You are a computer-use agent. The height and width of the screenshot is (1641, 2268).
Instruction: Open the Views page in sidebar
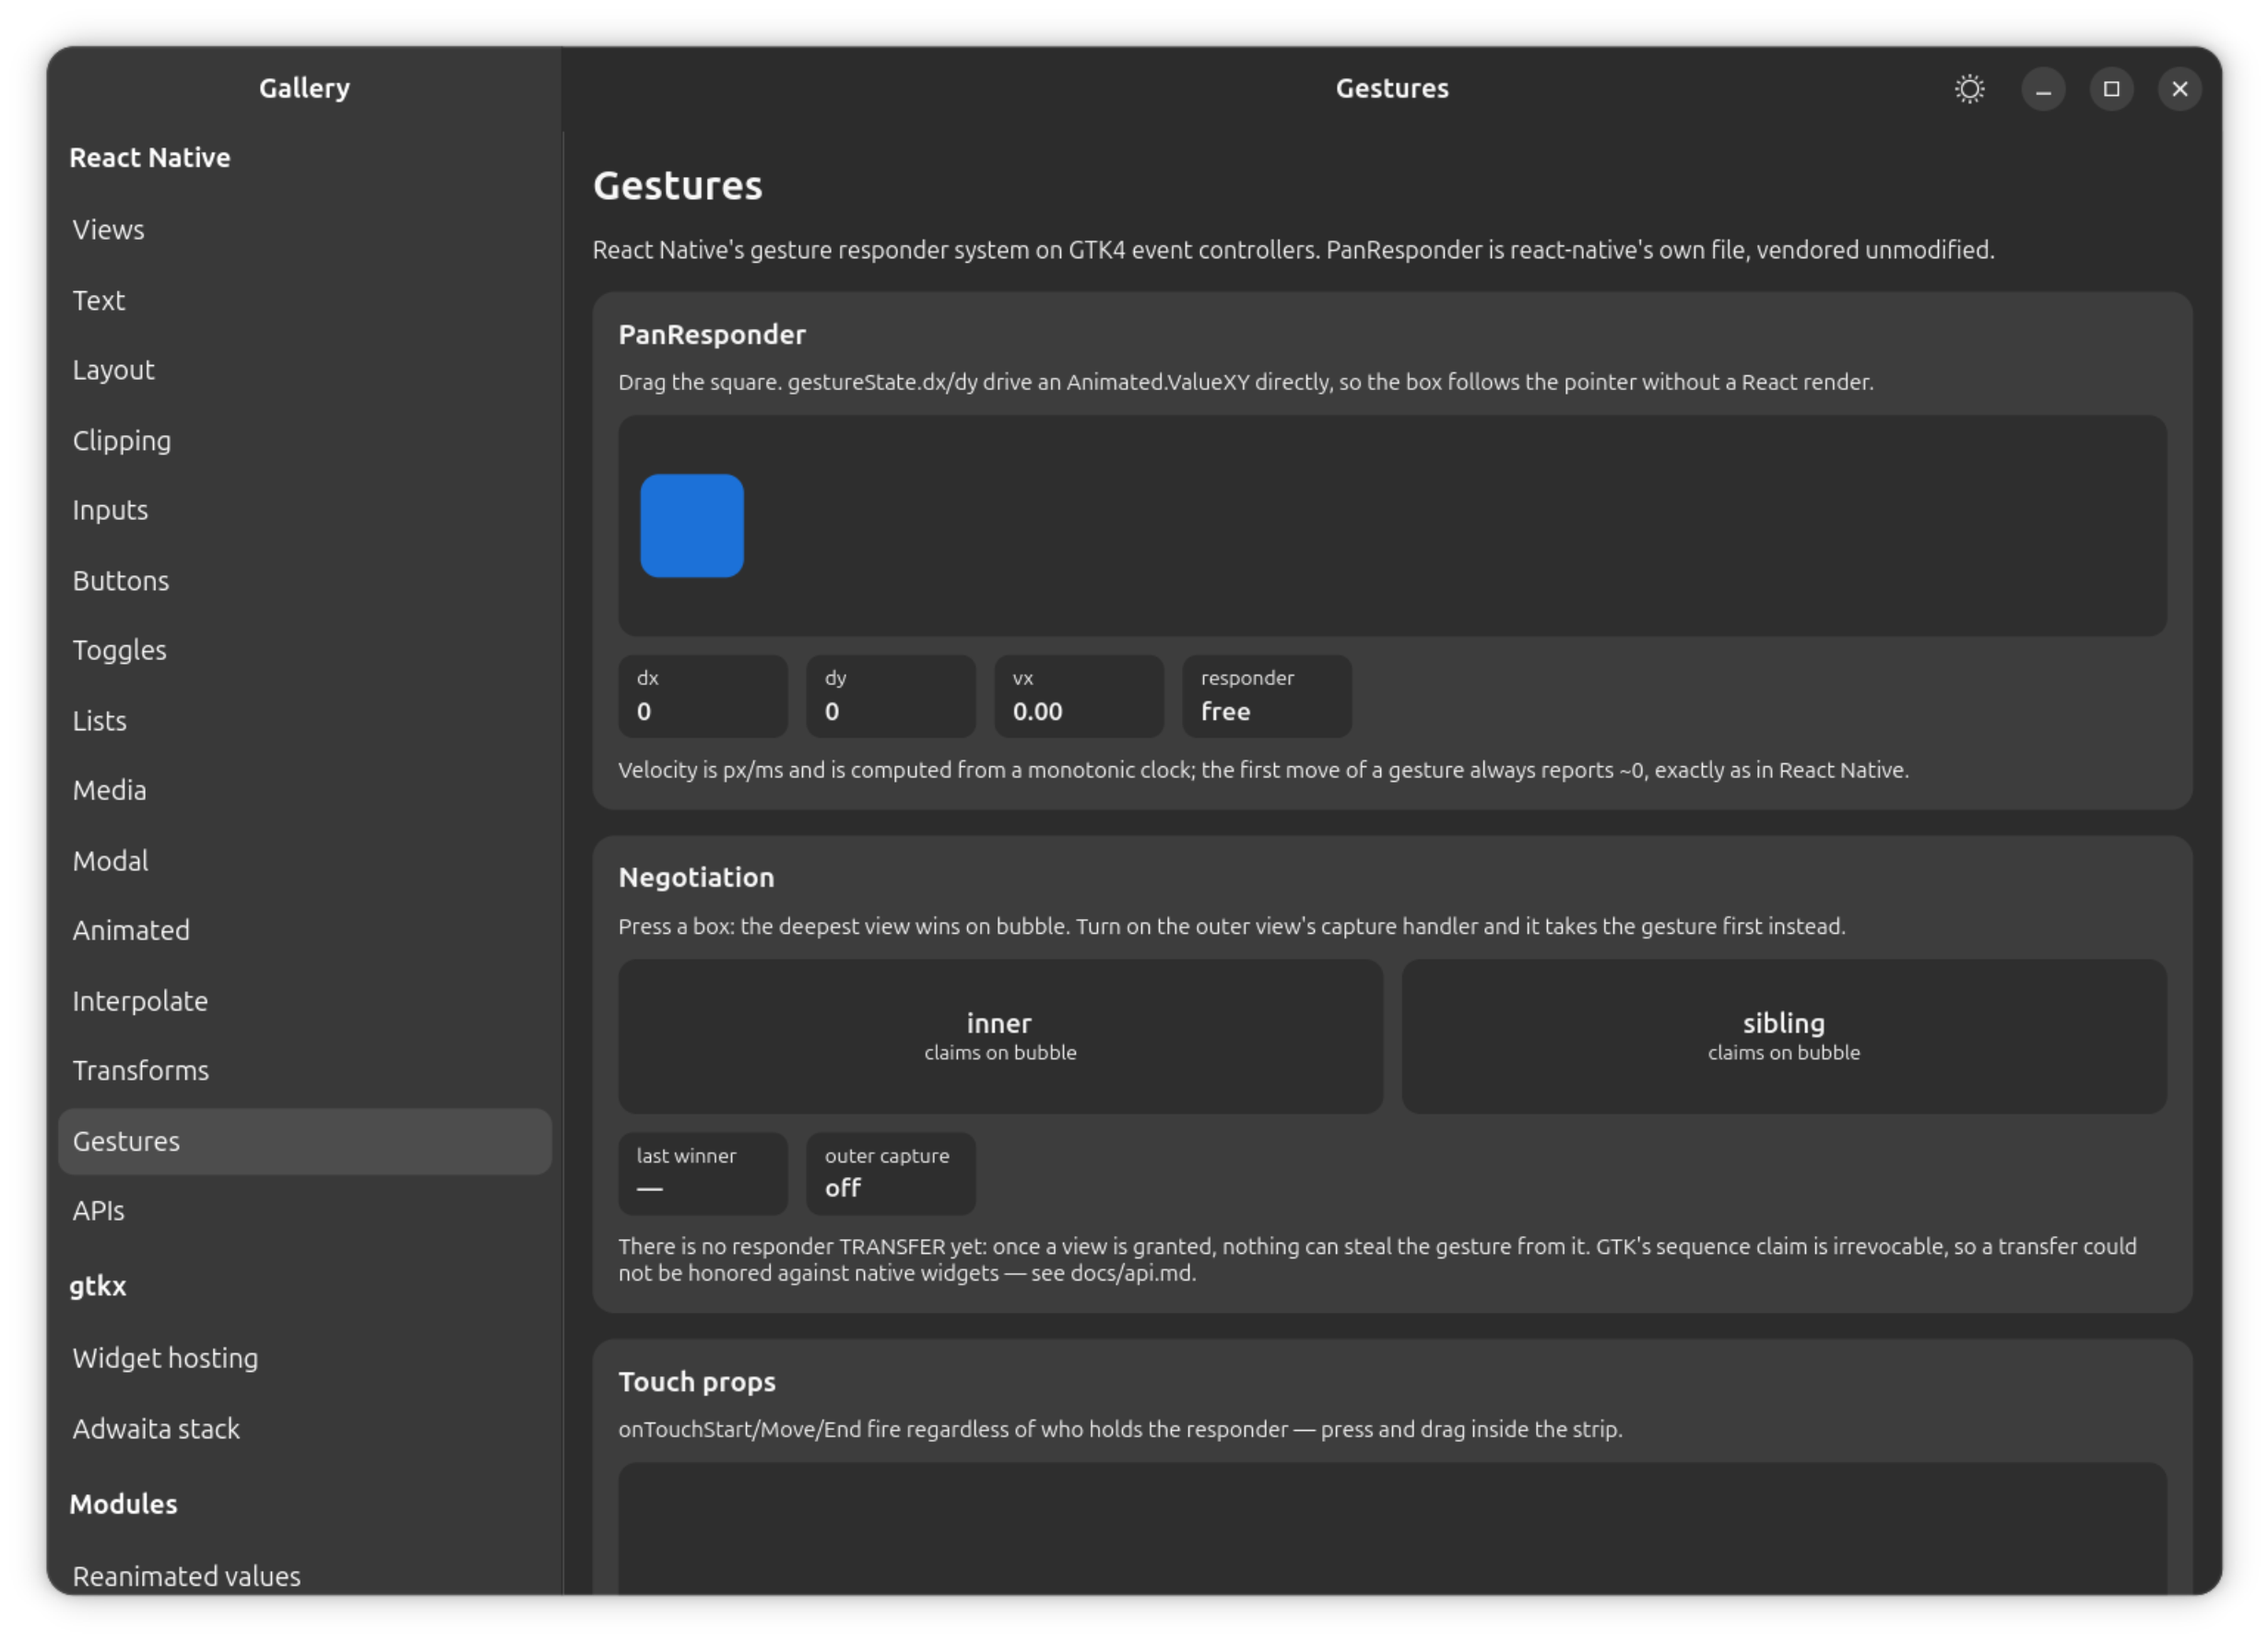[305, 230]
